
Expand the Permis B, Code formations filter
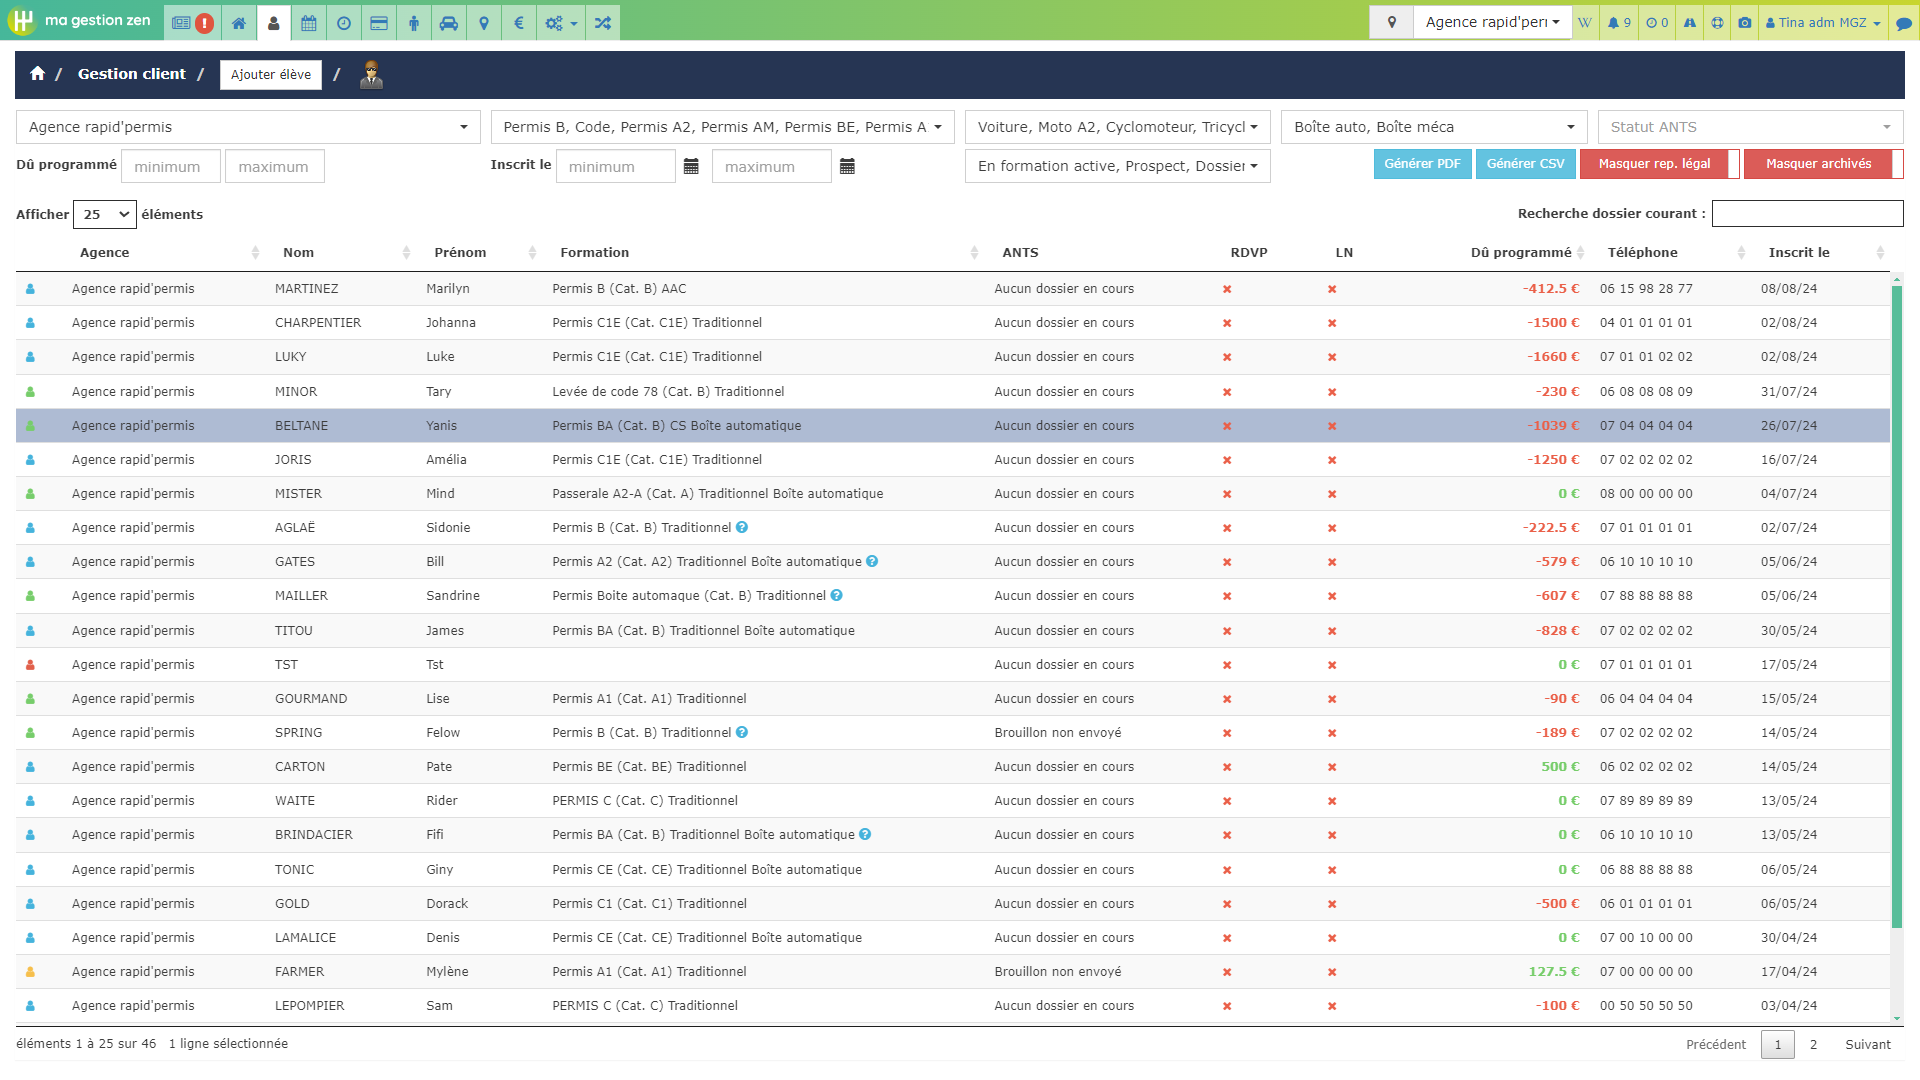click(x=722, y=127)
